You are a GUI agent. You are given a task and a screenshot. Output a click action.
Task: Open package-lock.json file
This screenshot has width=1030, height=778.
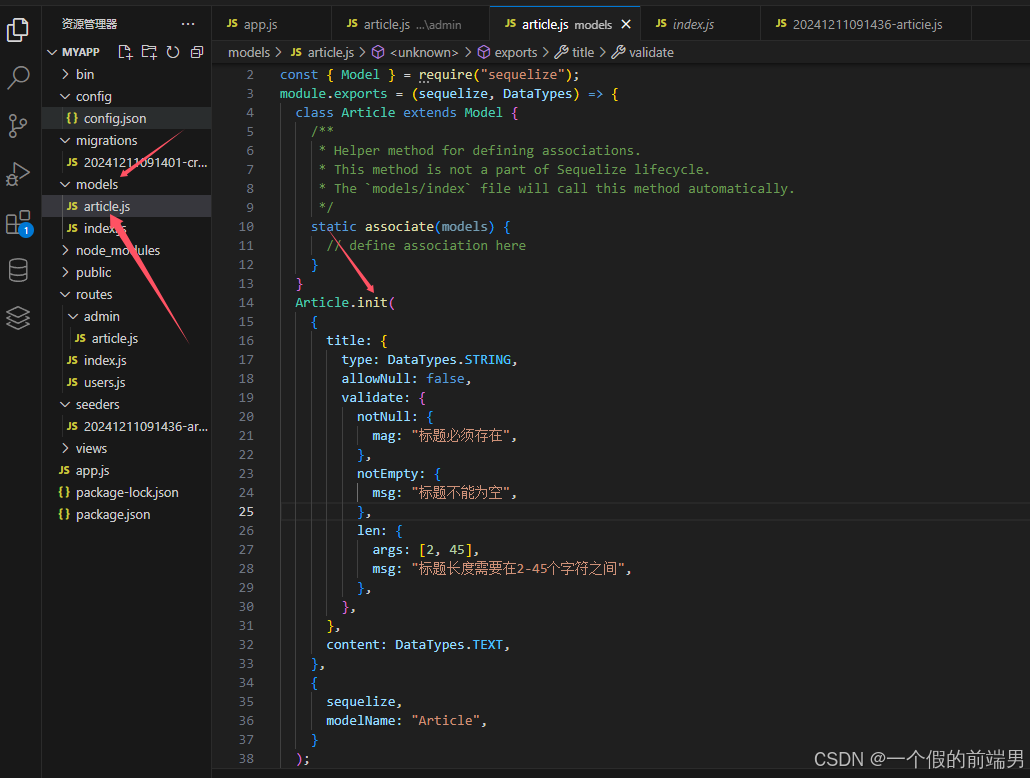(x=126, y=493)
